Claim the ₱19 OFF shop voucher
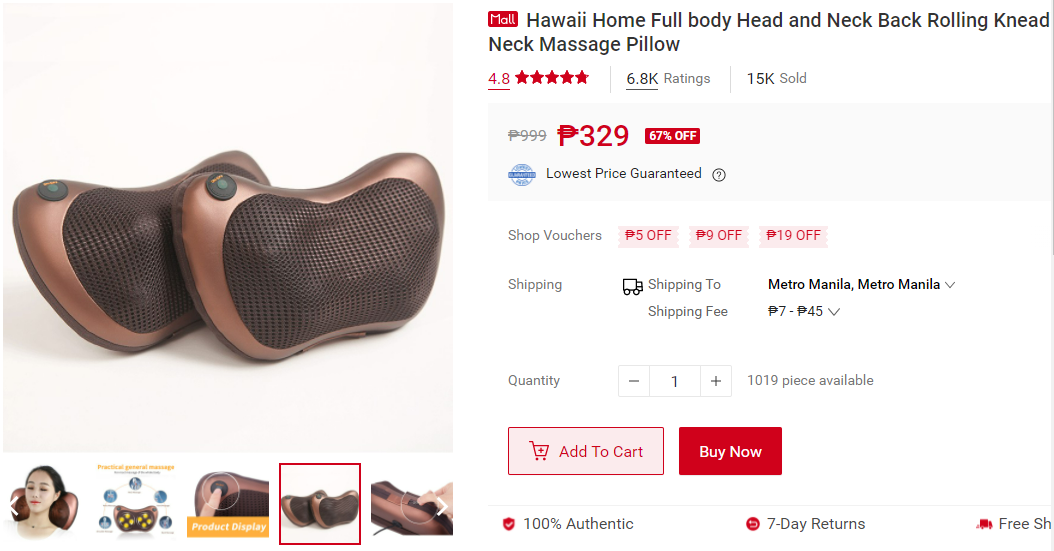Viewport: 1054px width, 551px height. tap(793, 235)
